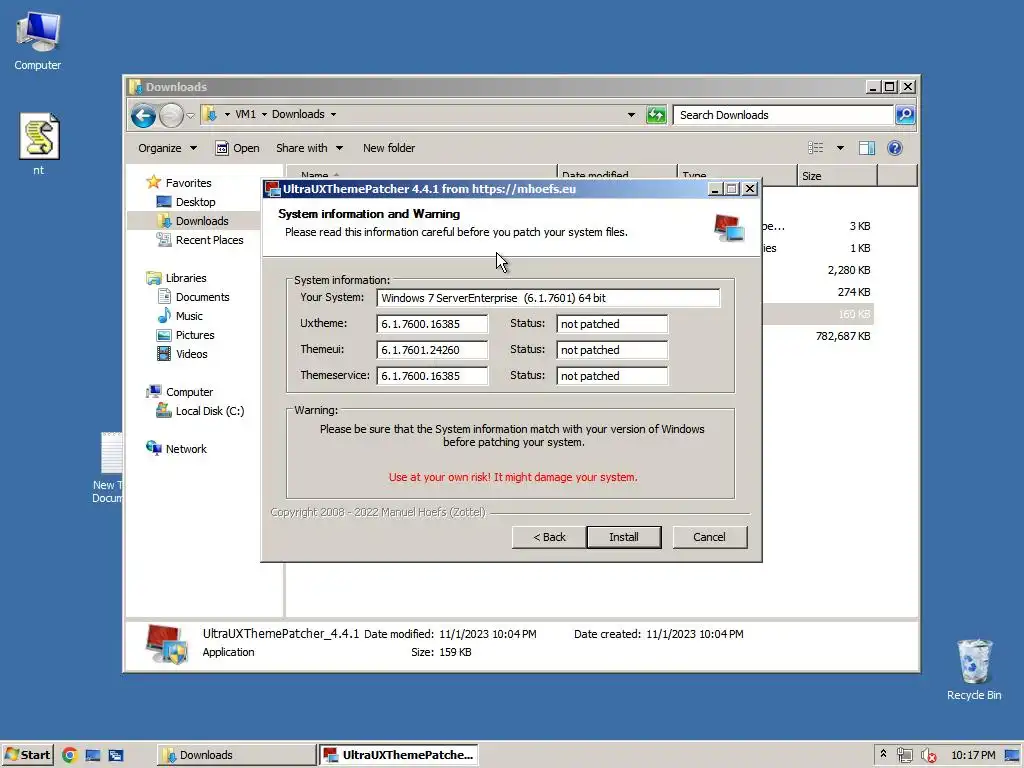Click the 3 KB file size entry
The height and width of the screenshot is (768, 1024).
(x=859, y=226)
